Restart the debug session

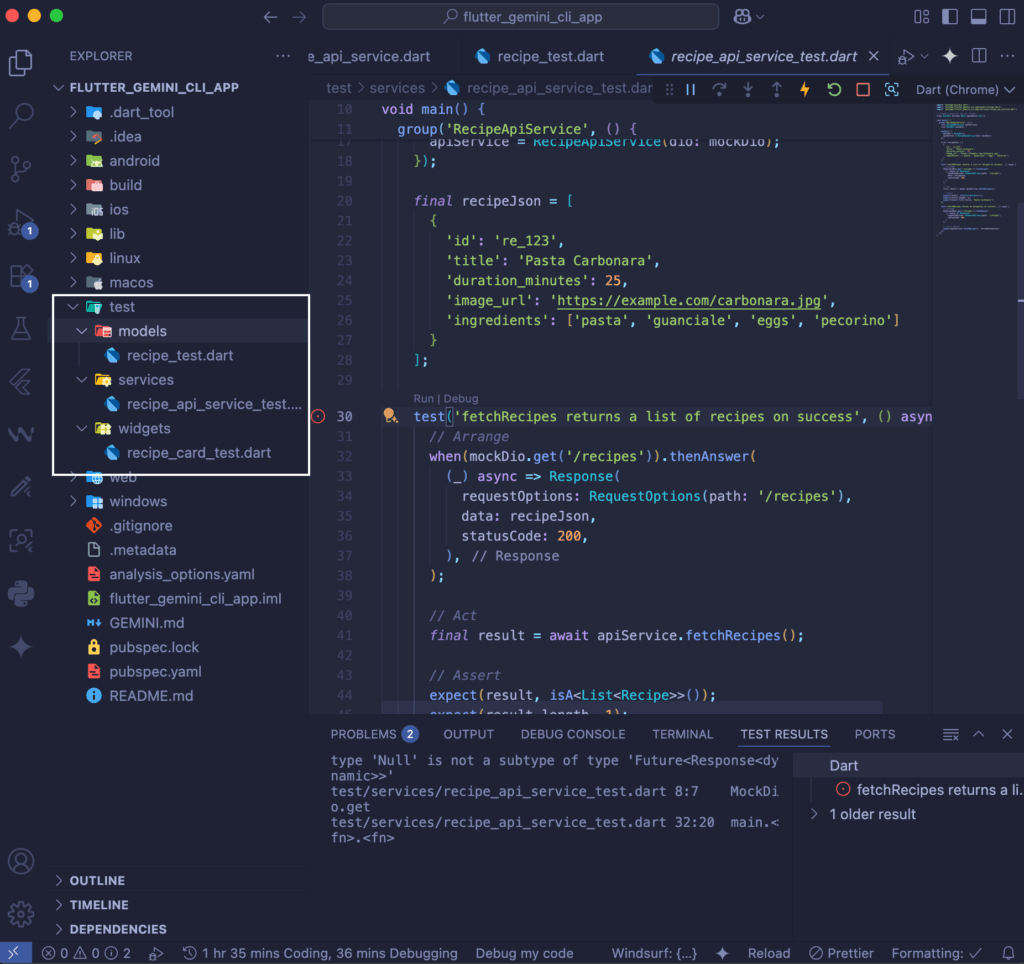tap(834, 89)
